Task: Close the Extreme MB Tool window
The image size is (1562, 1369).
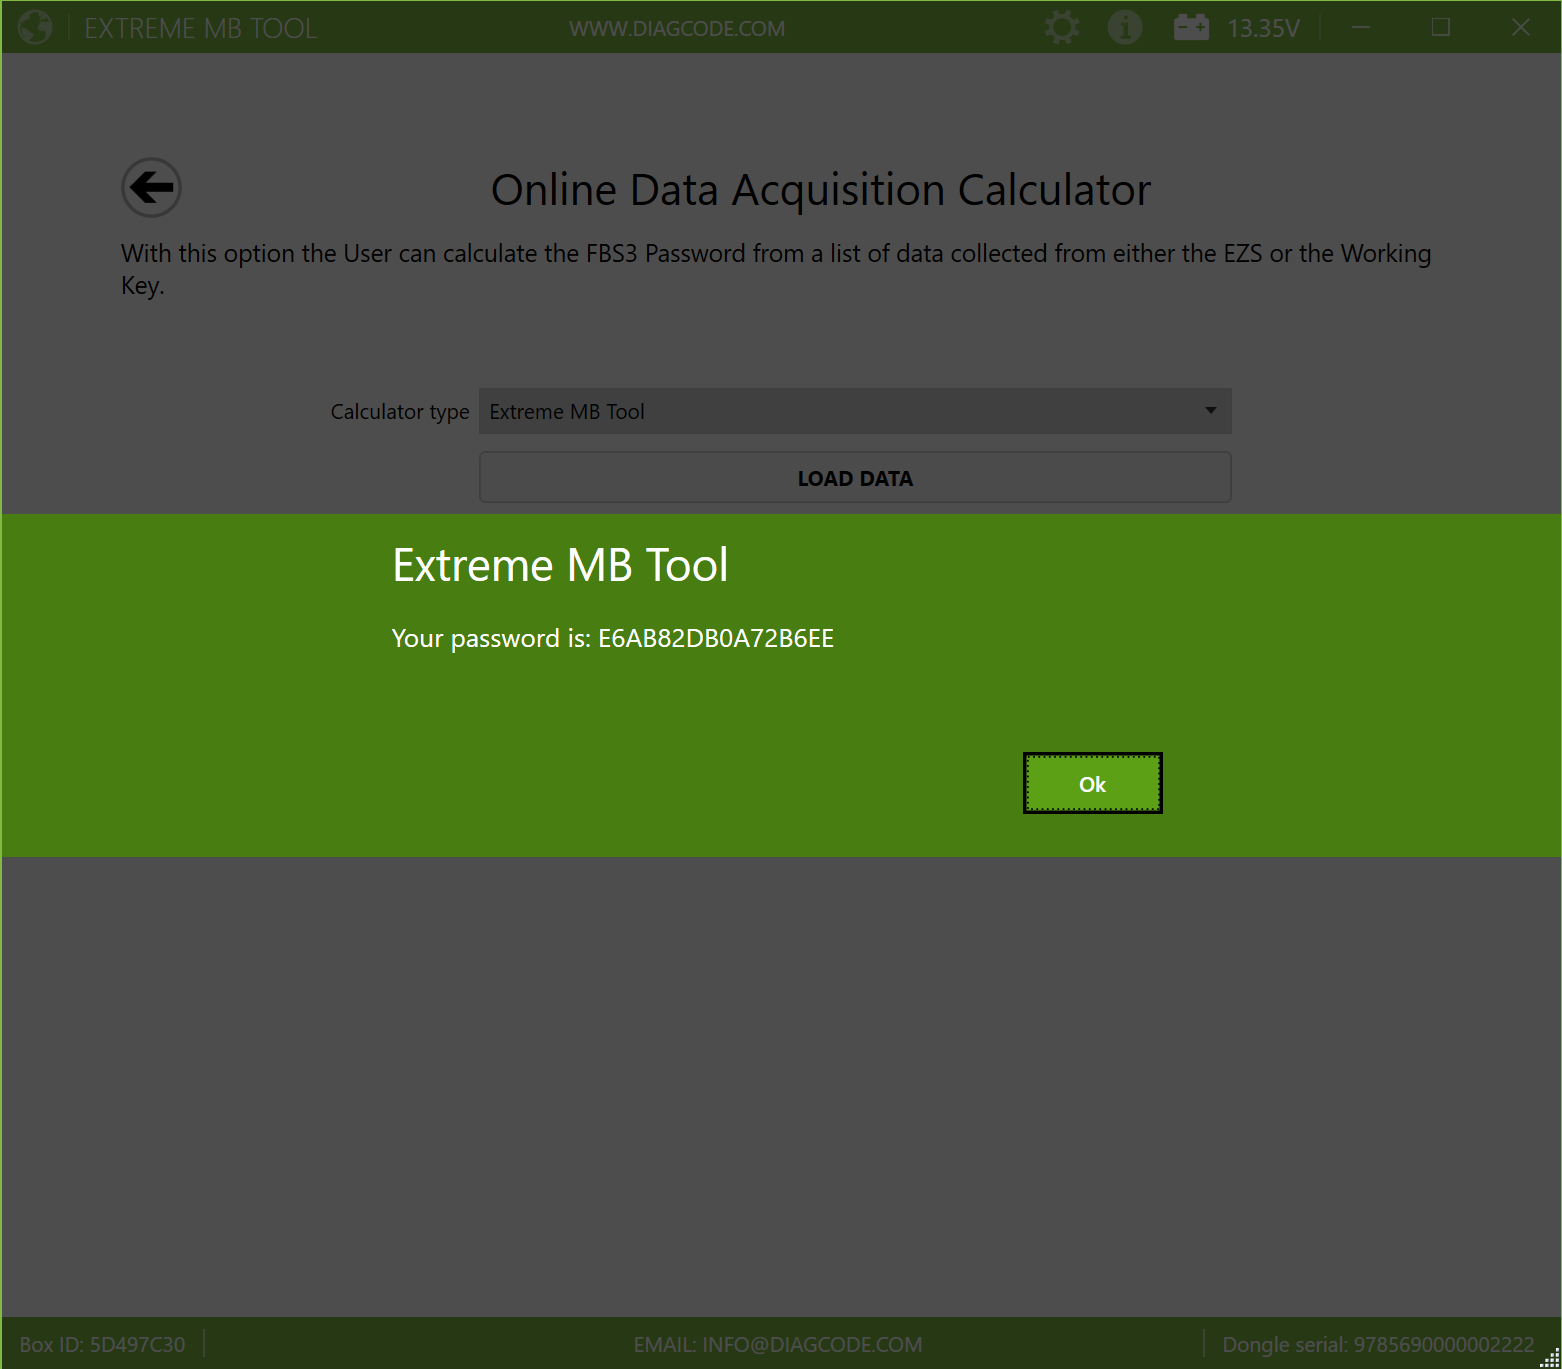Action: pos(1520,27)
